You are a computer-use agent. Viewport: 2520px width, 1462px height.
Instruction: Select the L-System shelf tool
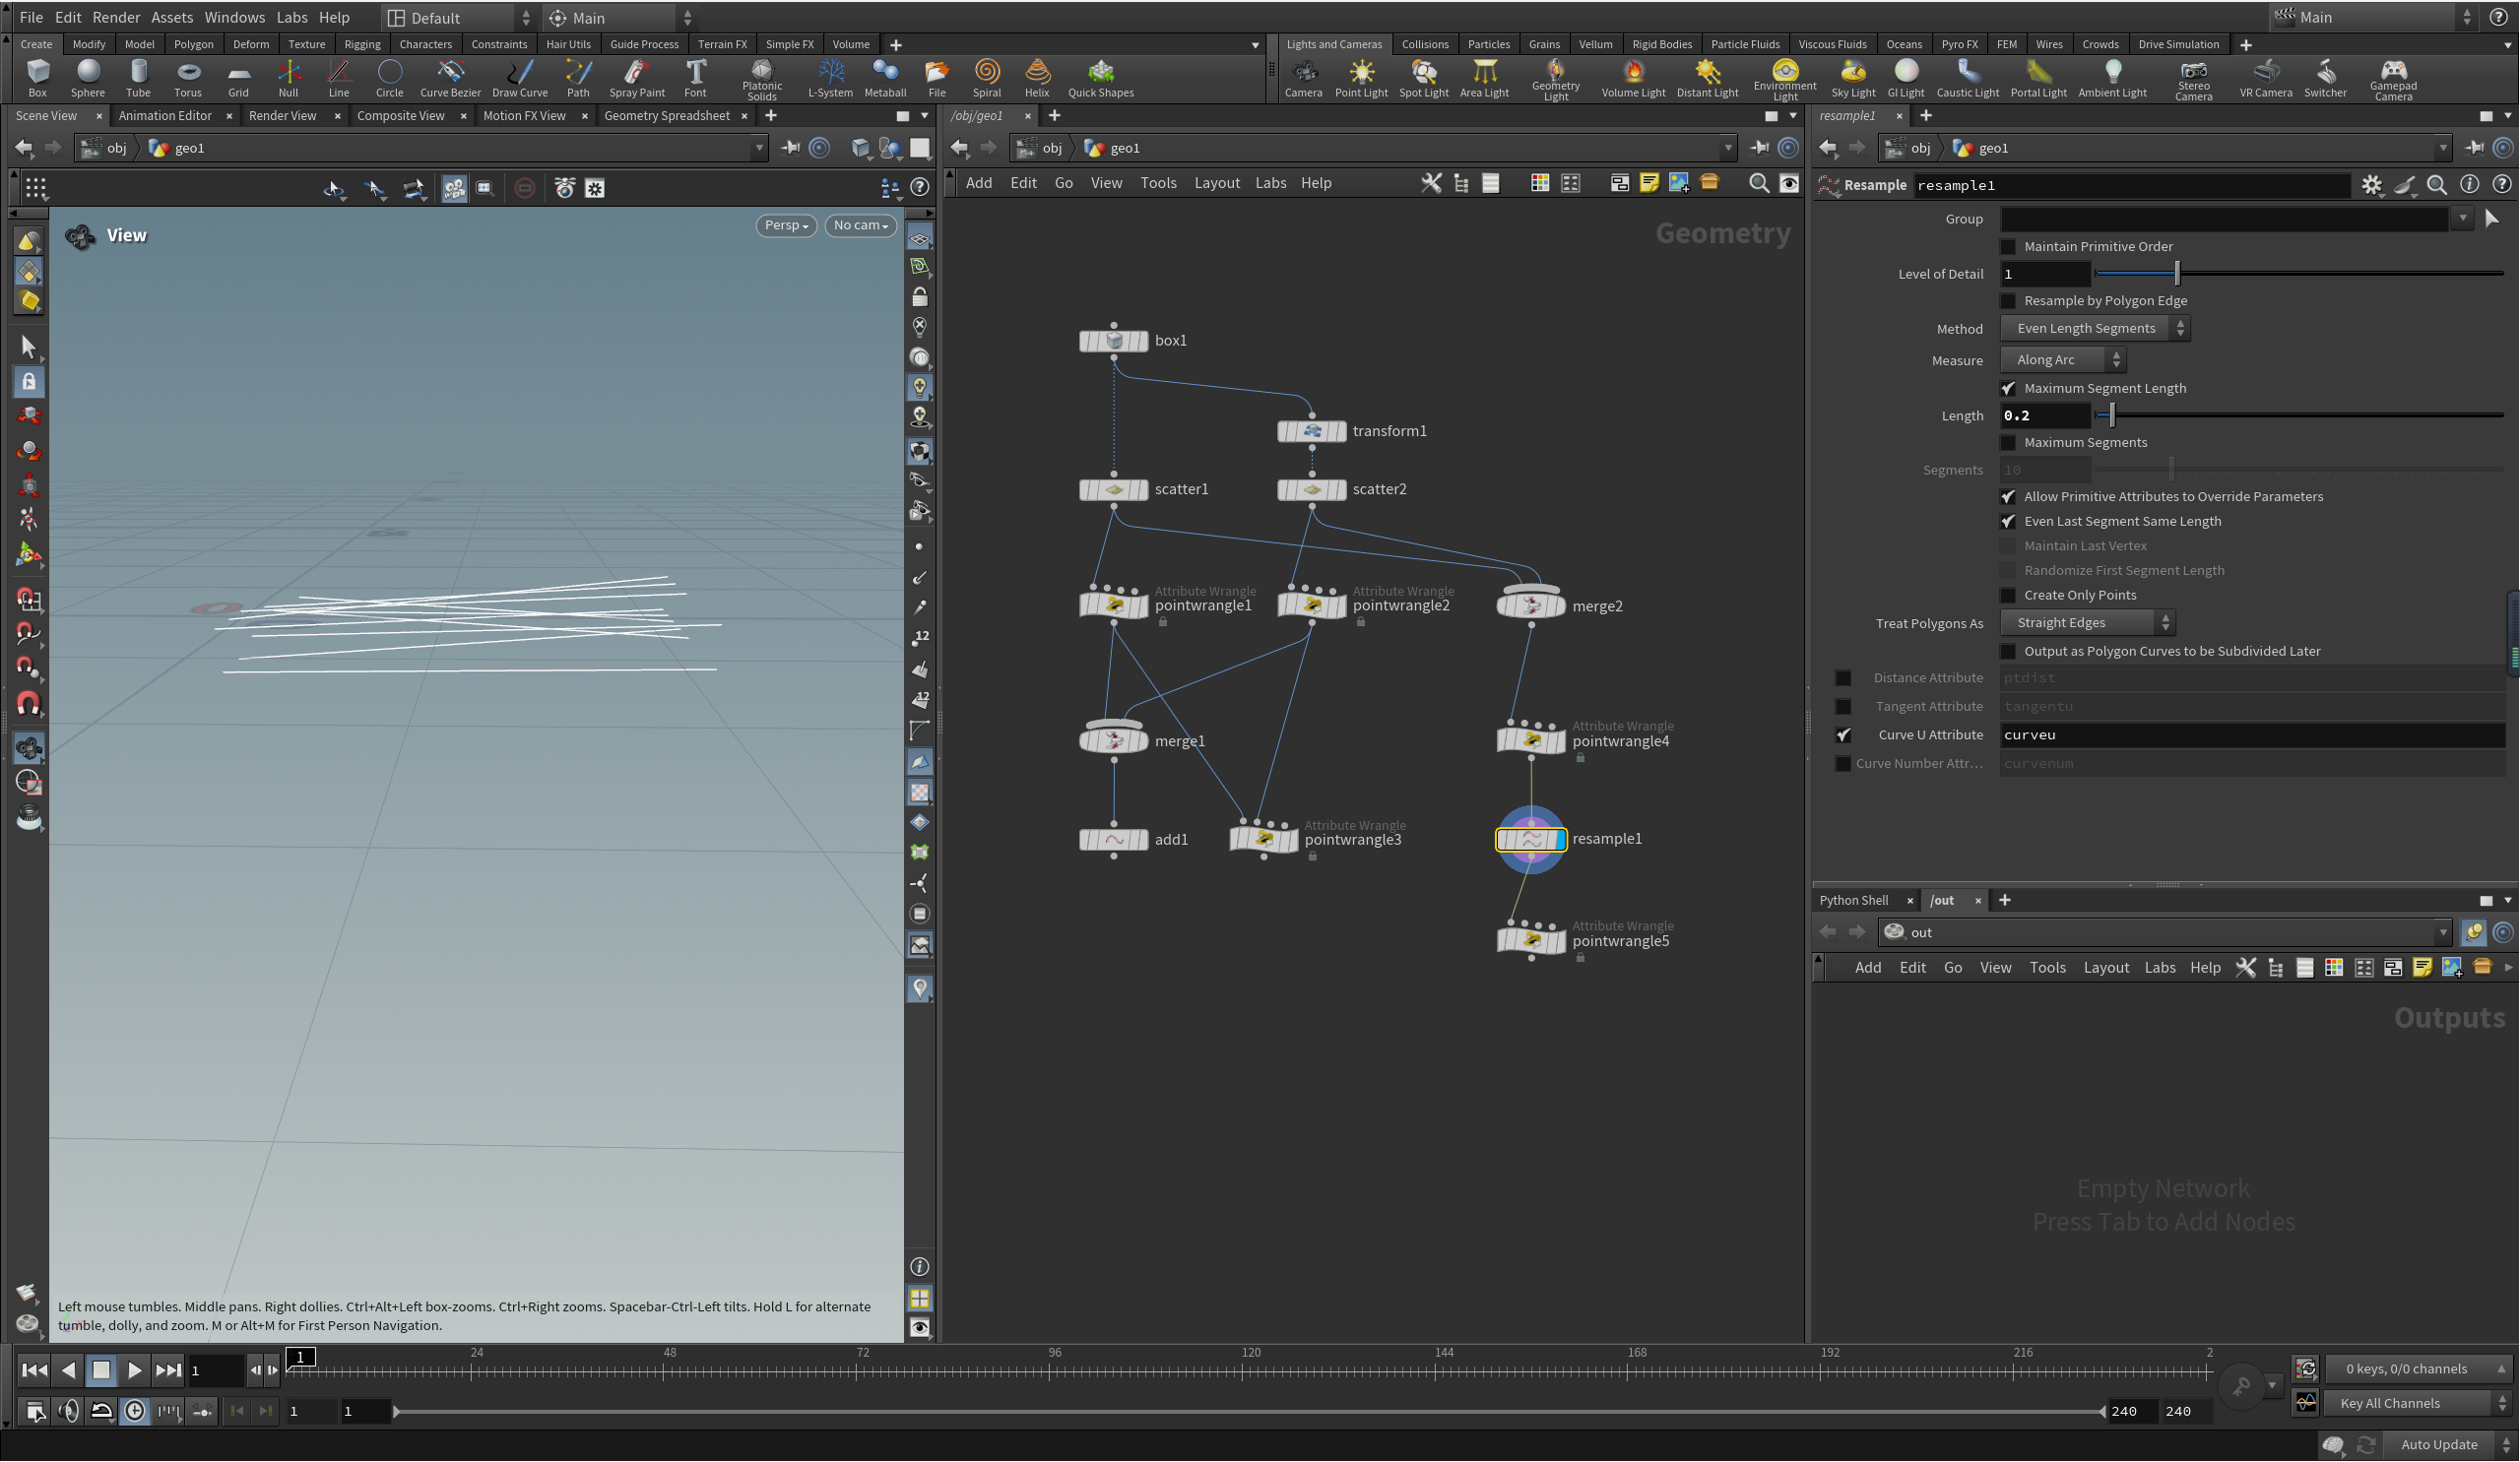click(x=830, y=78)
